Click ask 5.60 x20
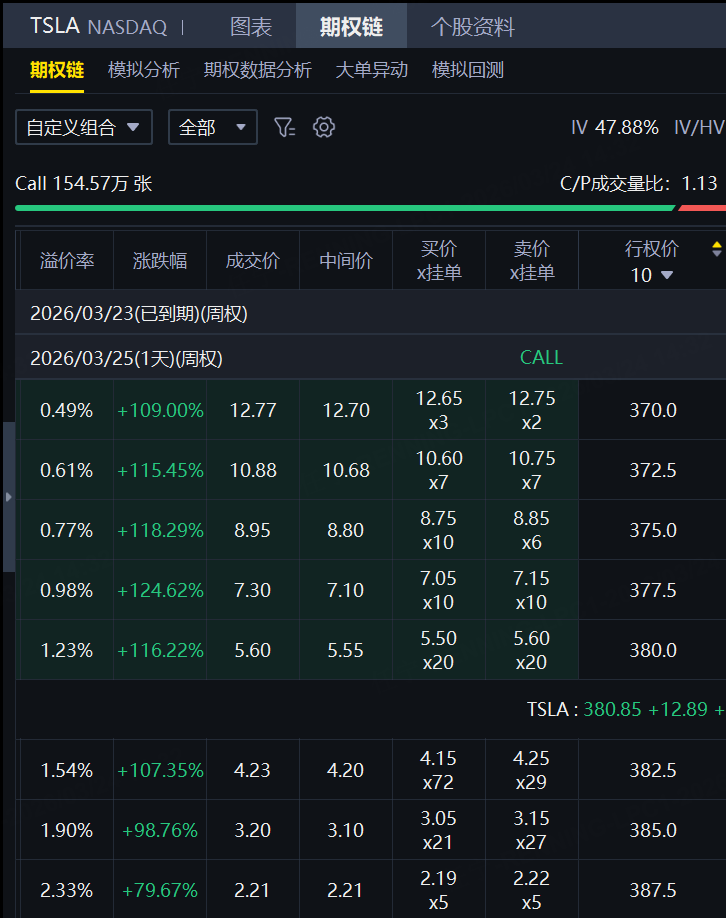726x918 pixels. click(532, 650)
